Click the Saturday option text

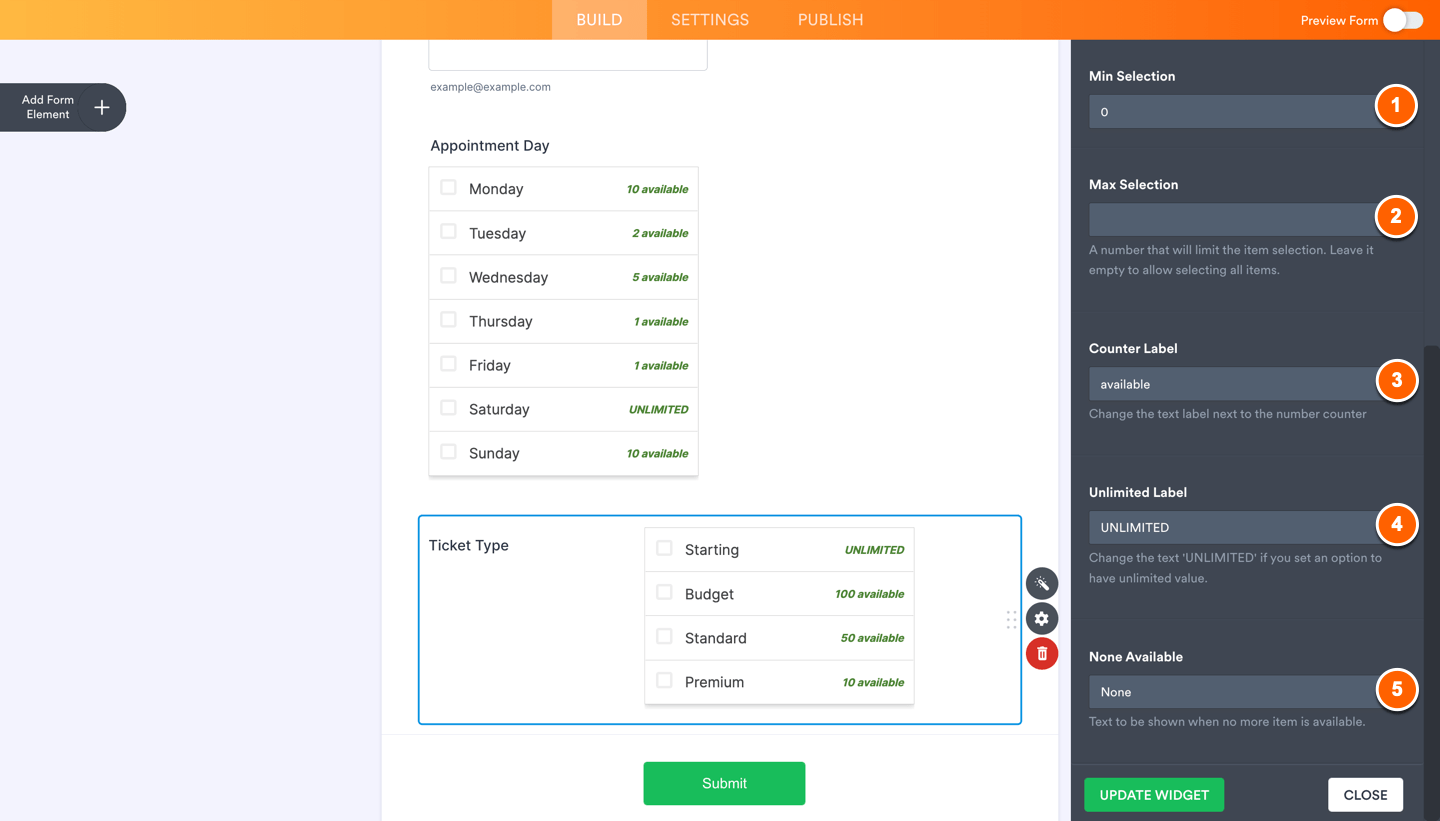coord(499,409)
